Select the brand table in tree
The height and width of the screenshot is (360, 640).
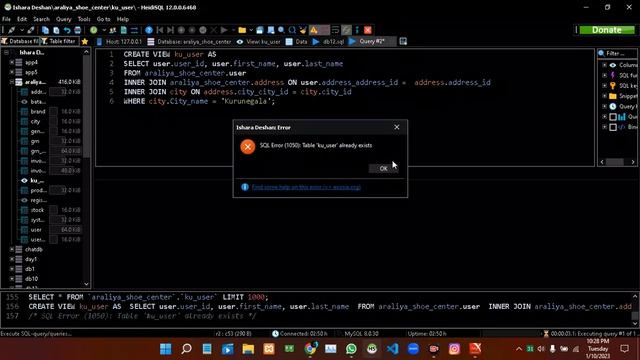(x=38, y=111)
